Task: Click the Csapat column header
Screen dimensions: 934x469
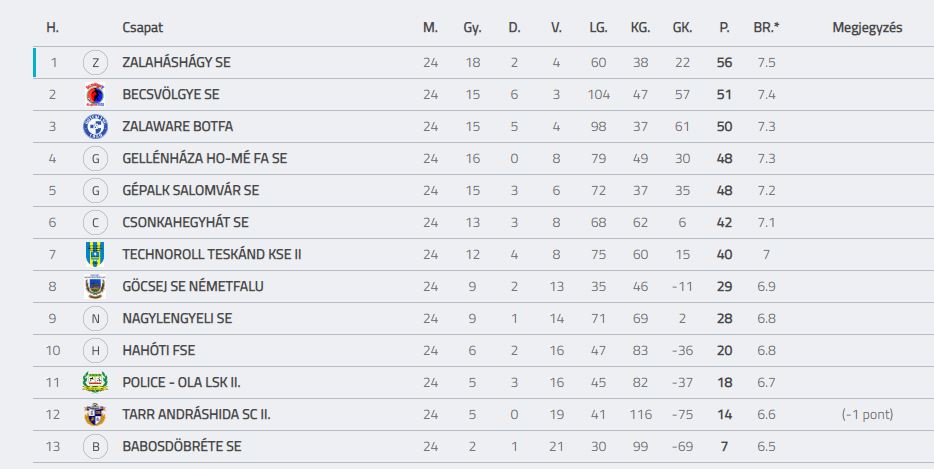Action: pos(142,27)
